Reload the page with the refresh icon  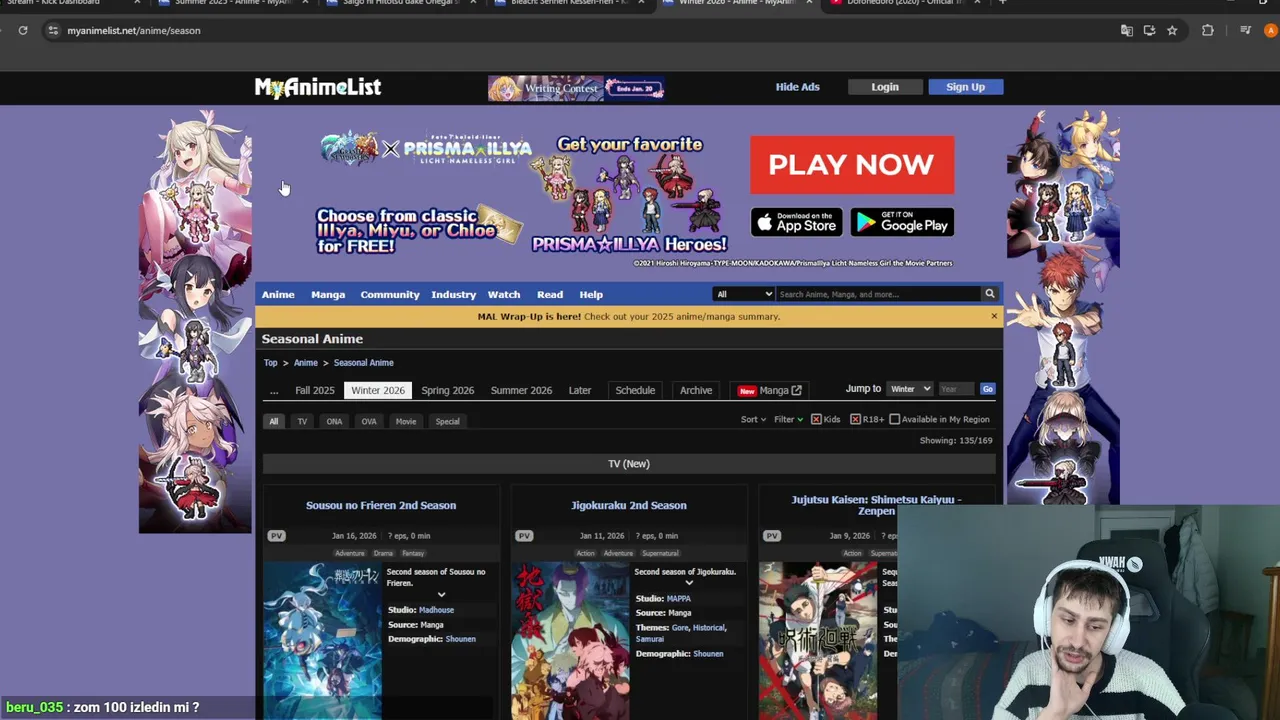click(23, 30)
